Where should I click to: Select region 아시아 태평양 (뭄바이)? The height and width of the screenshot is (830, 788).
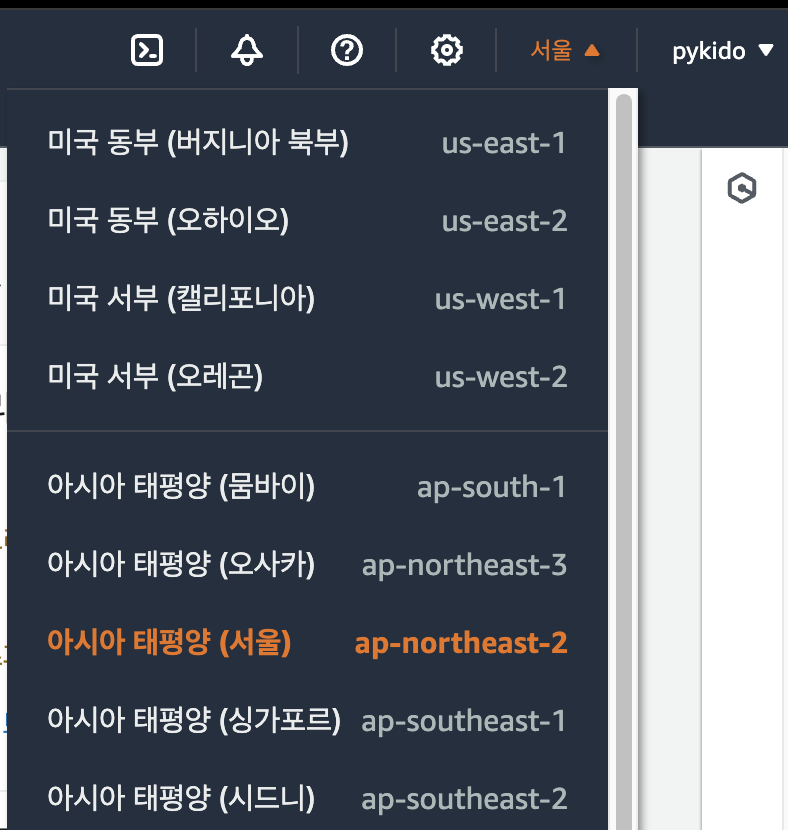pyautogui.click(x=307, y=486)
